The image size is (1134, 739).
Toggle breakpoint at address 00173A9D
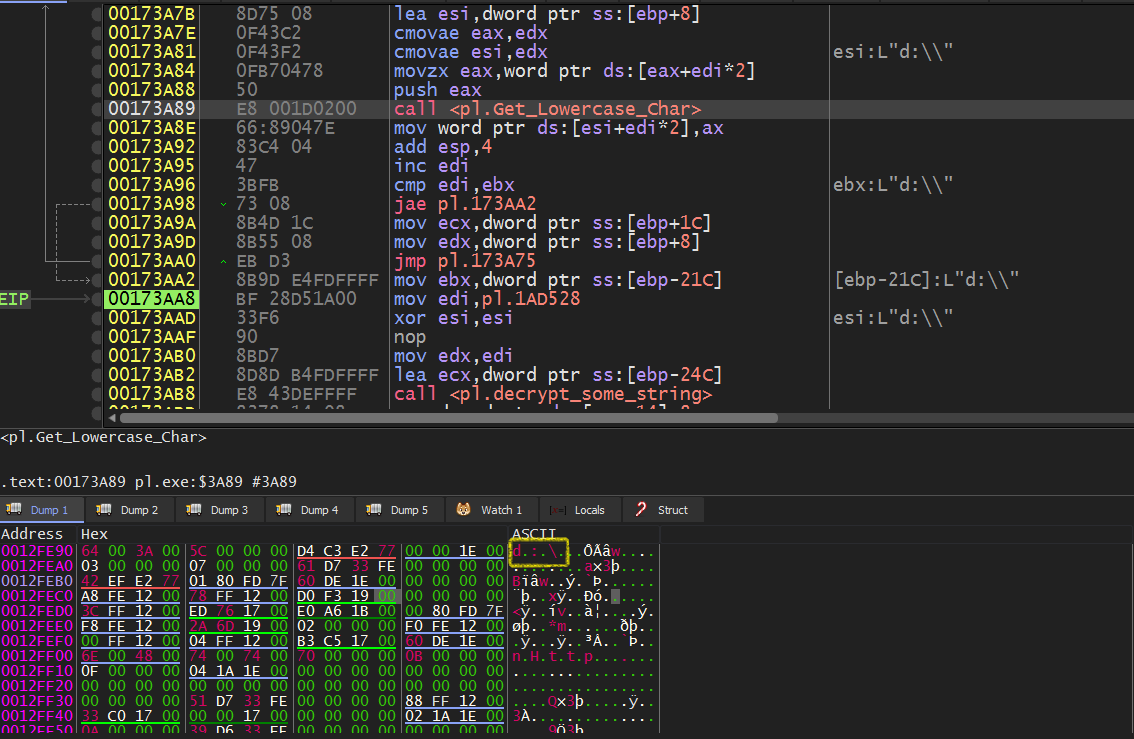click(96, 242)
